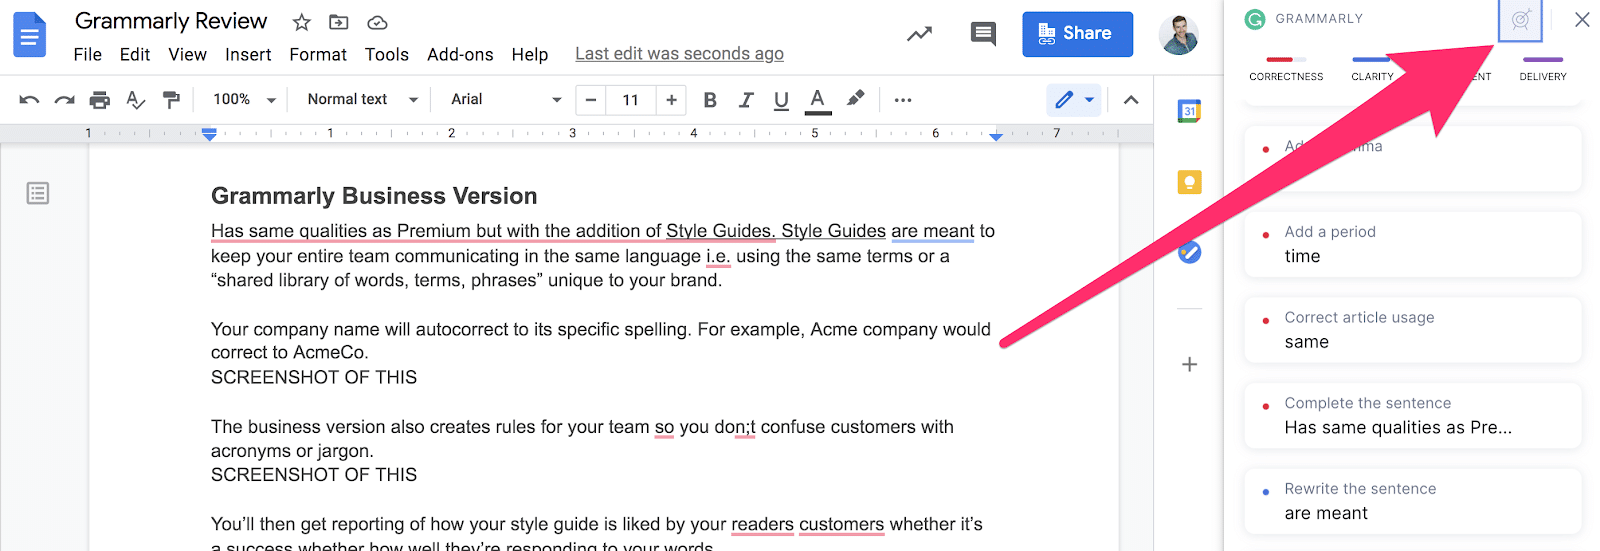
Task: Open the 'Last edit was seconds ago' link
Action: coord(679,54)
